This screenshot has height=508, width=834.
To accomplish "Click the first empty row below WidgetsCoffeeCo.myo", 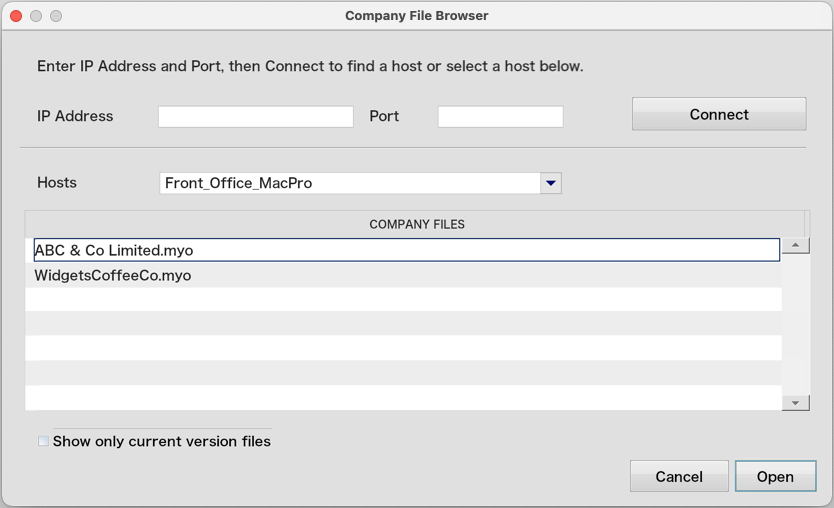I will point(403,299).
